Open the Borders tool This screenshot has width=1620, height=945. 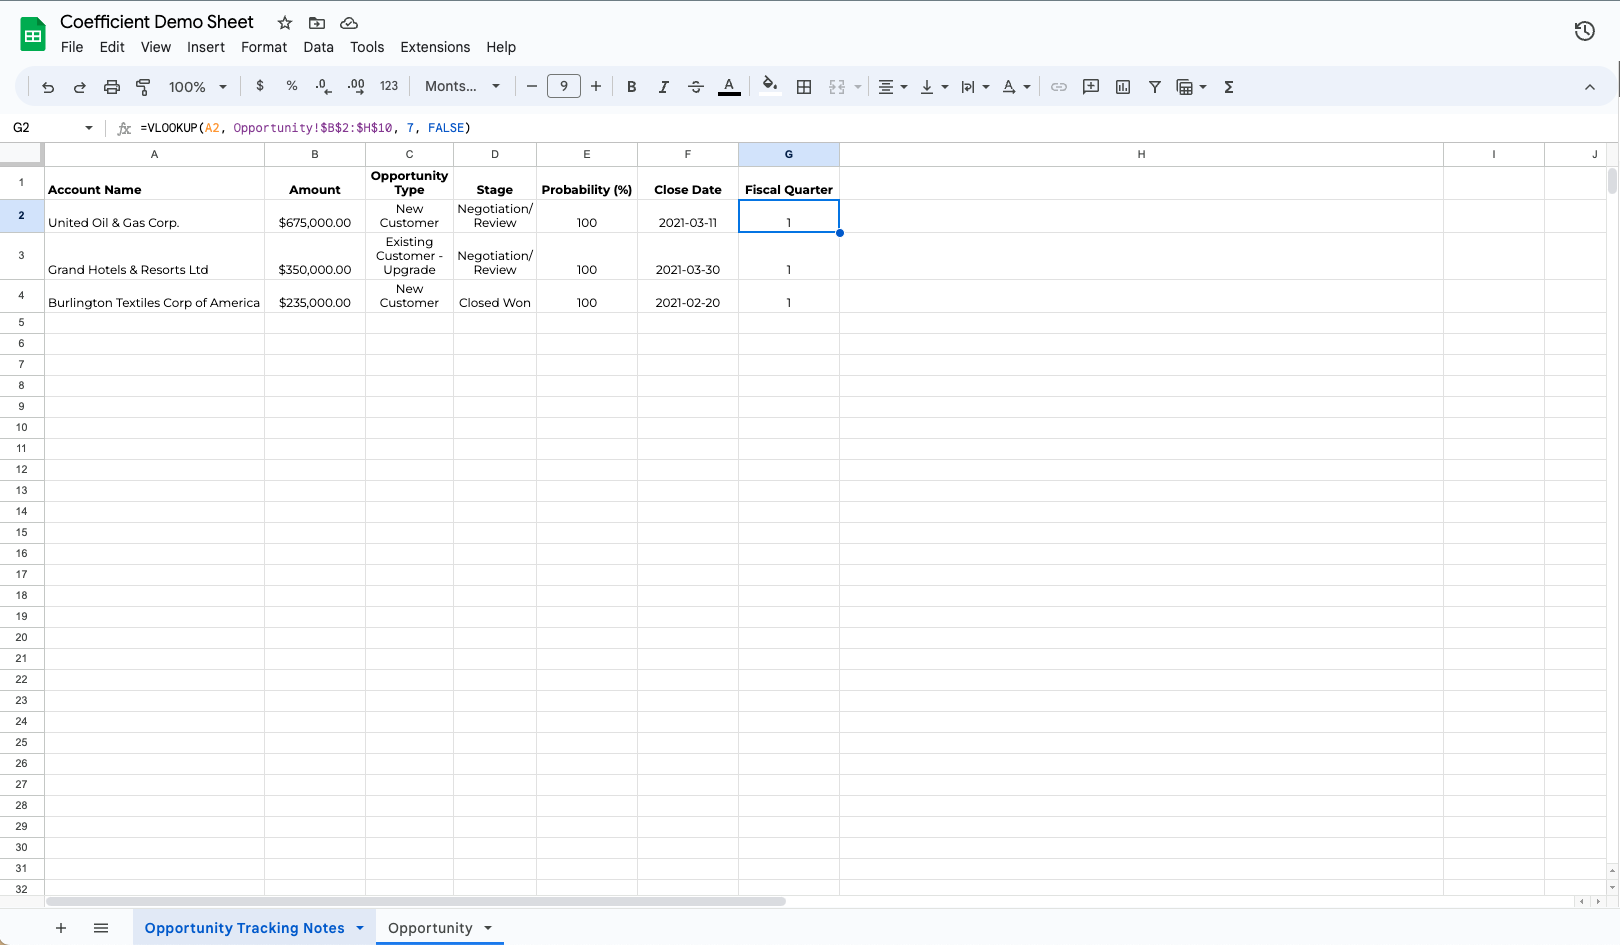pos(804,87)
